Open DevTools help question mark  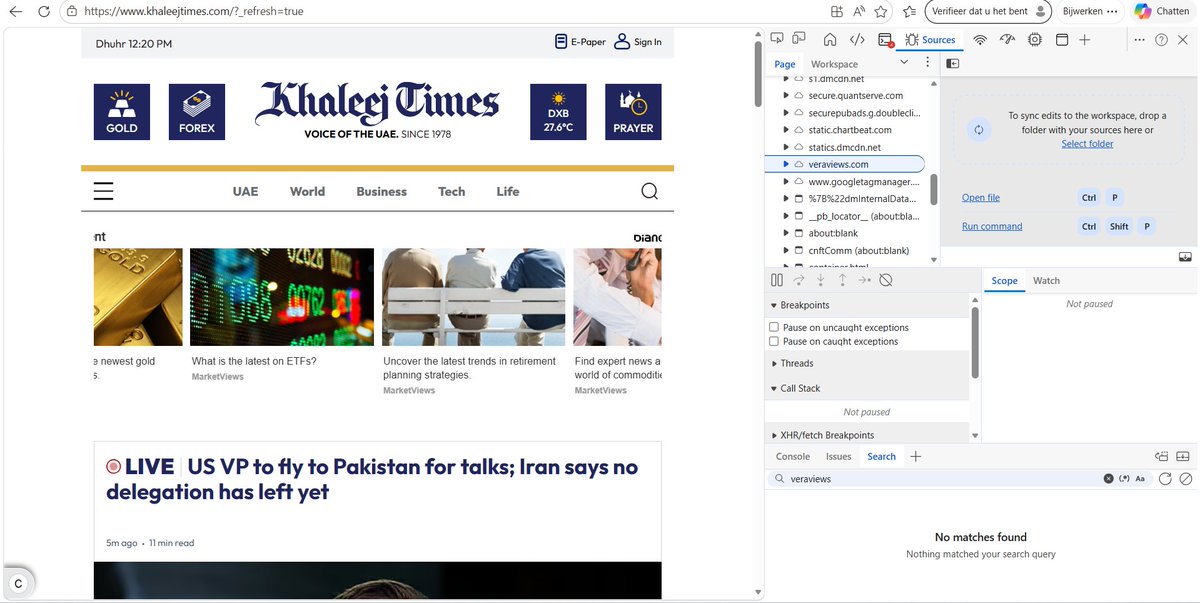[x=1161, y=40]
